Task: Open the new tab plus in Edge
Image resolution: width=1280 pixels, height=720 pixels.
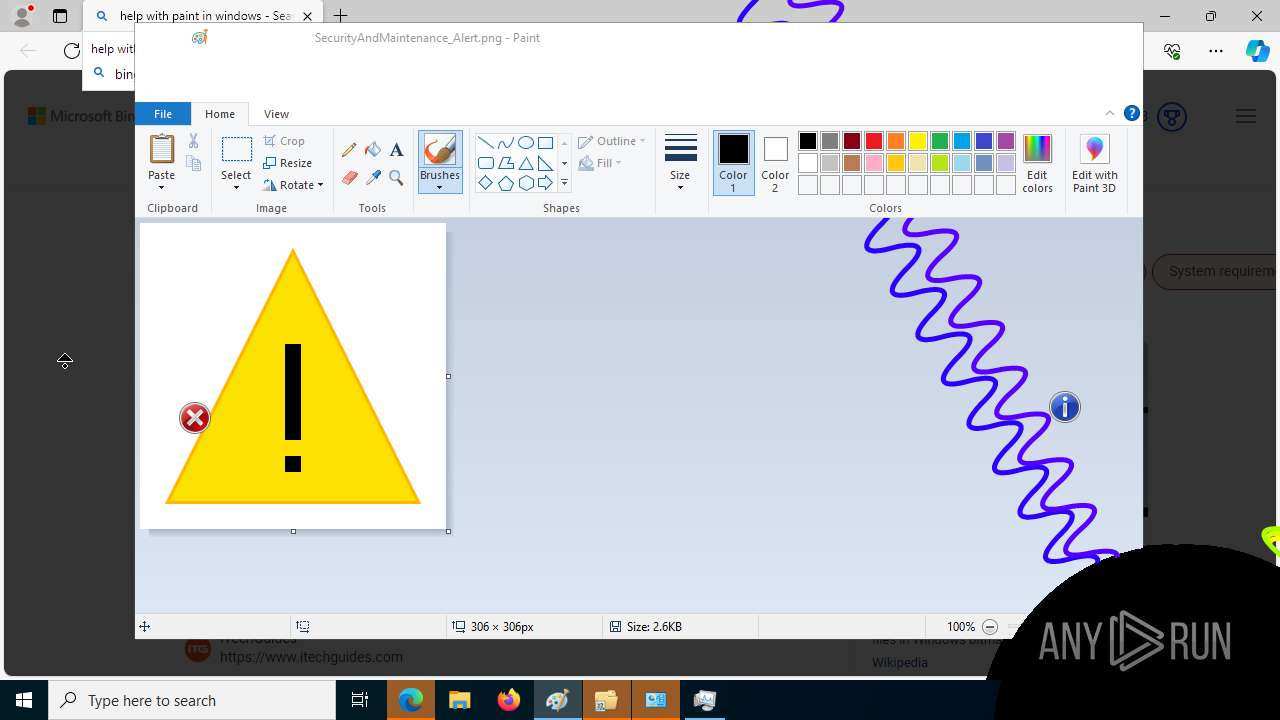Action: pos(340,16)
